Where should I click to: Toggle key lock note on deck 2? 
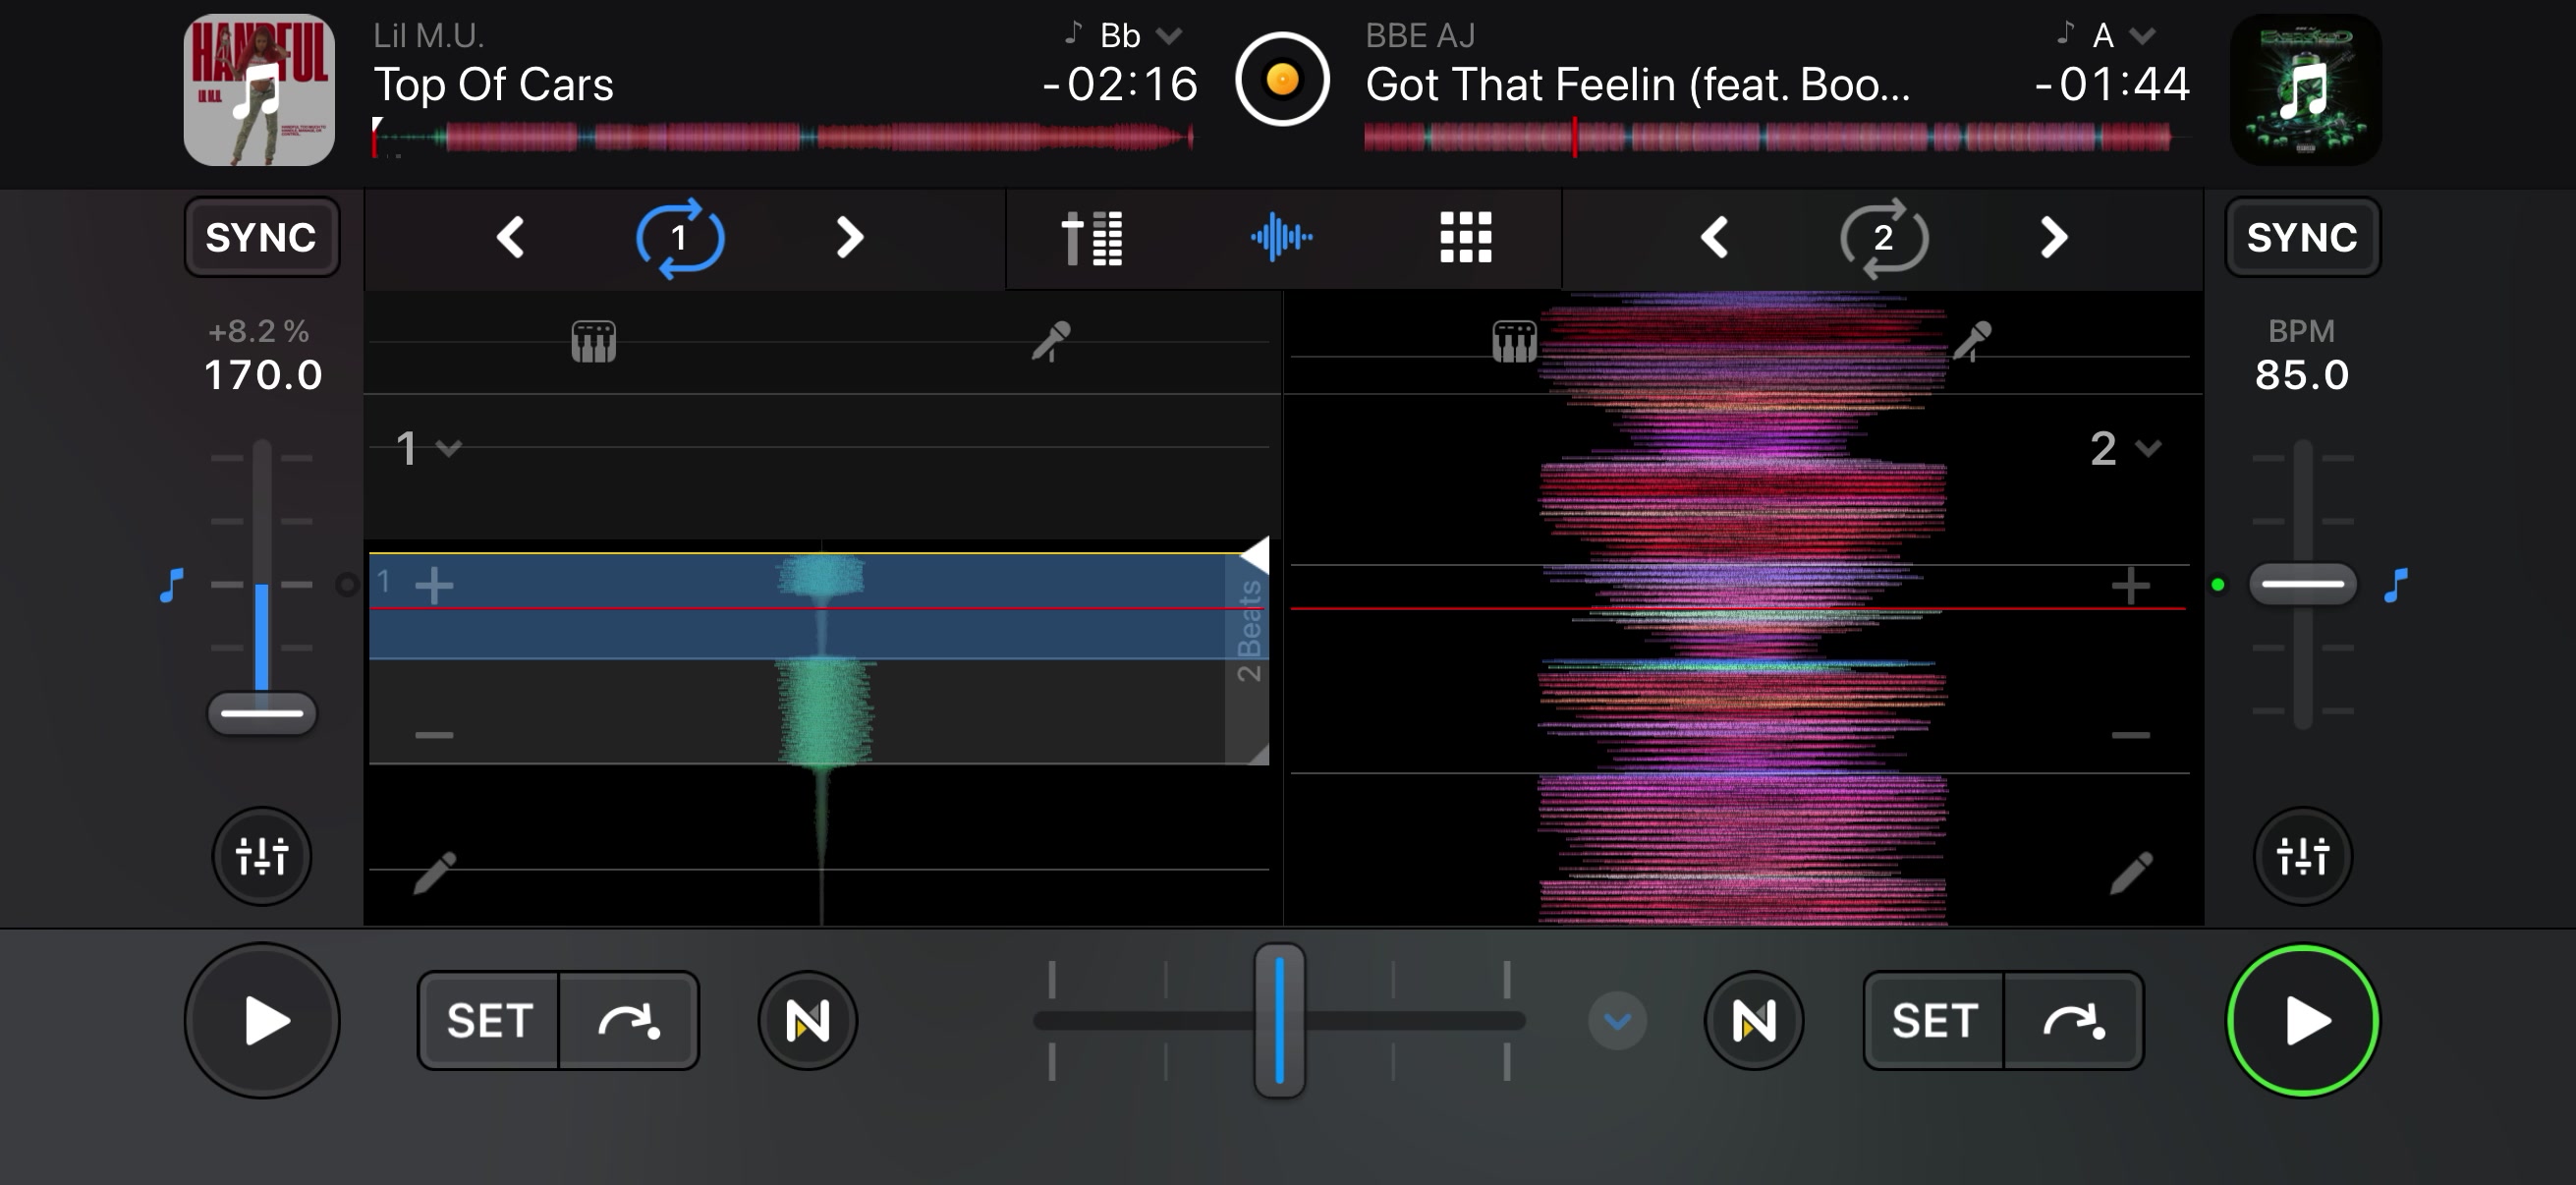(x=2396, y=584)
